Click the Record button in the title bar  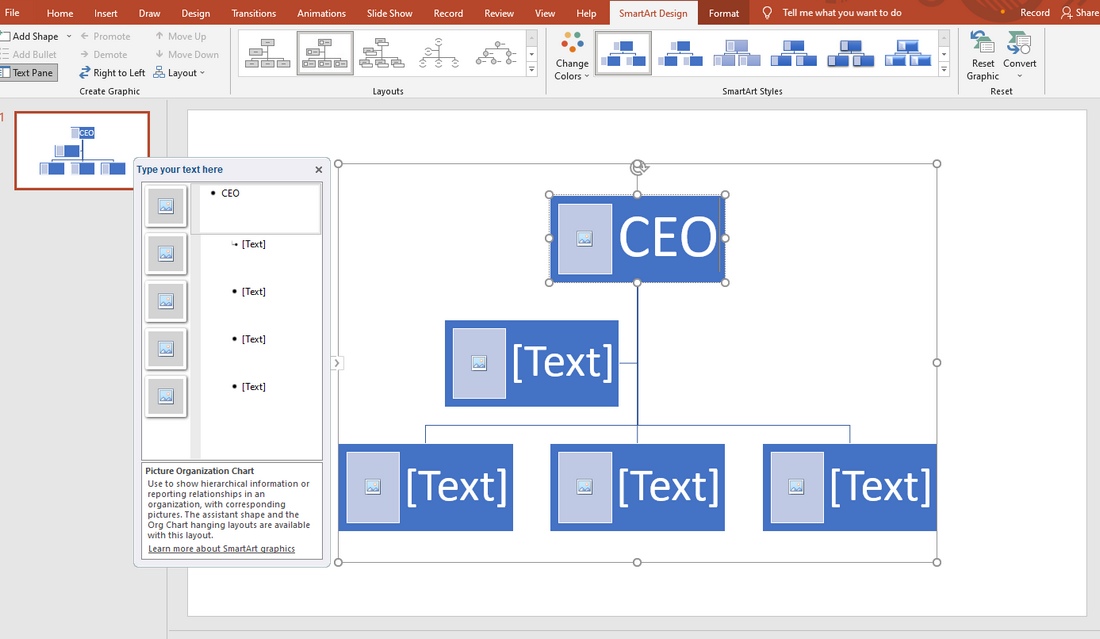pos(1035,12)
